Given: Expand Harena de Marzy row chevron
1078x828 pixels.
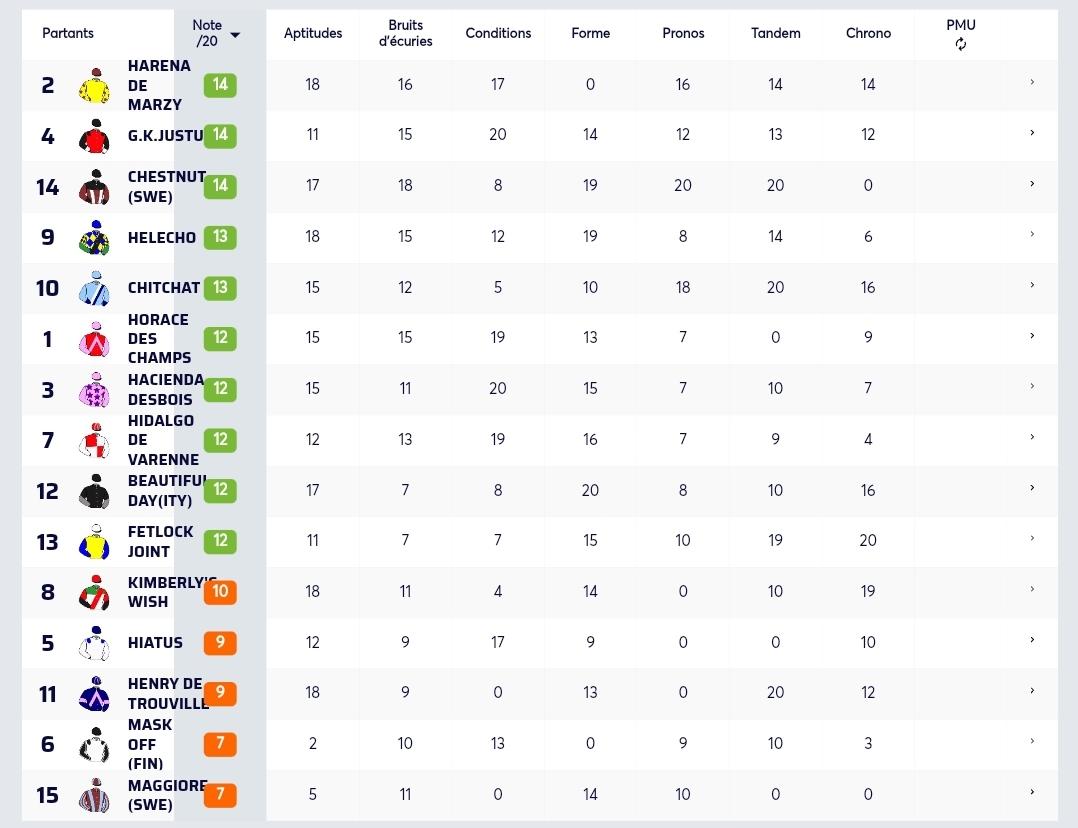Looking at the screenshot, I should [1032, 83].
